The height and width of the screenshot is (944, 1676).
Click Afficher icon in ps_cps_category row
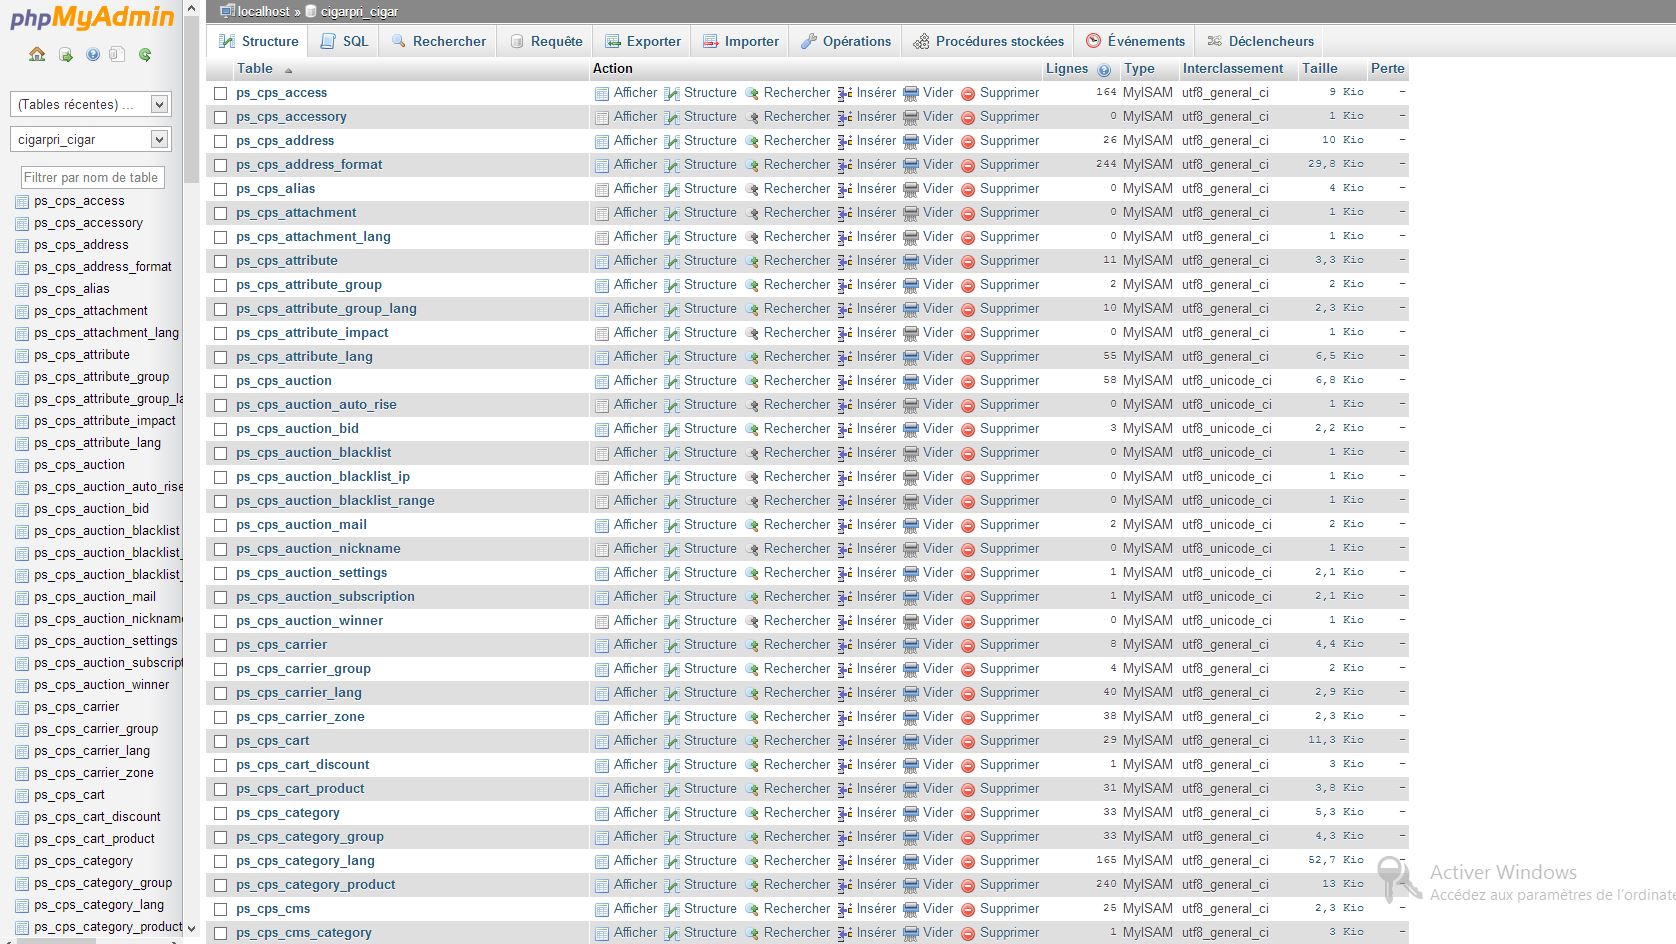(602, 813)
